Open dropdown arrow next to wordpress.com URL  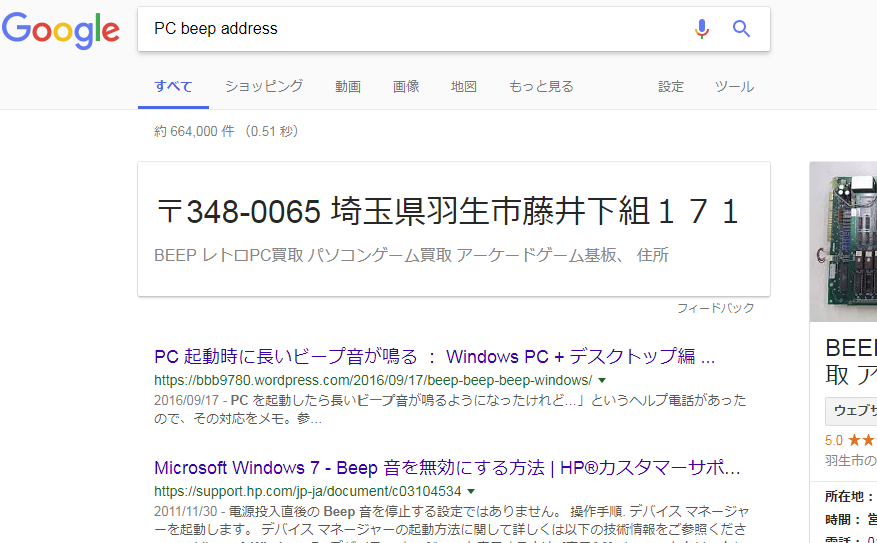point(602,380)
